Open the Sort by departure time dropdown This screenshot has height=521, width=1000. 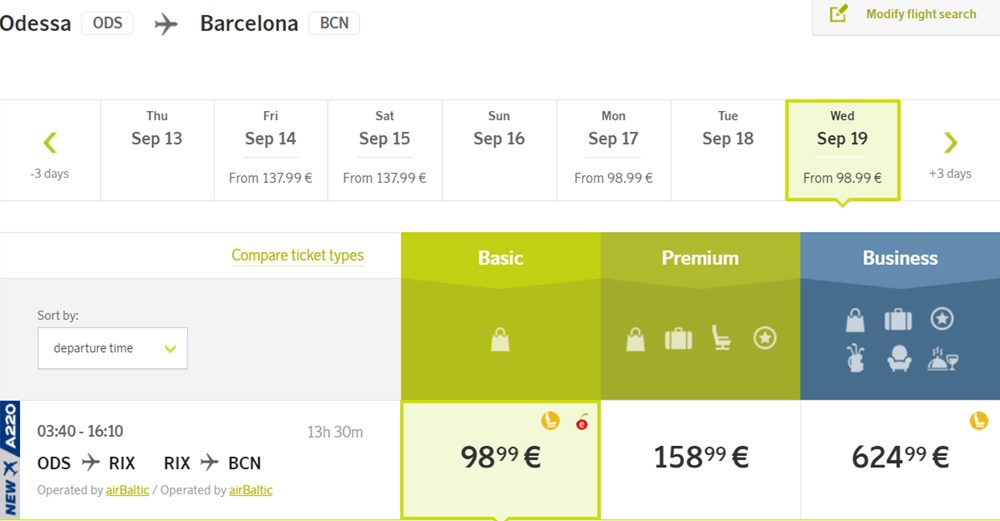[113, 348]
